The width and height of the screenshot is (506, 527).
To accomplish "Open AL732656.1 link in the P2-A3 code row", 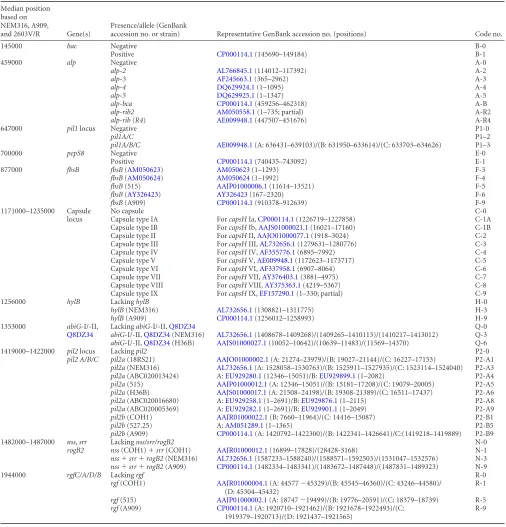I will (x=234, y=368).
